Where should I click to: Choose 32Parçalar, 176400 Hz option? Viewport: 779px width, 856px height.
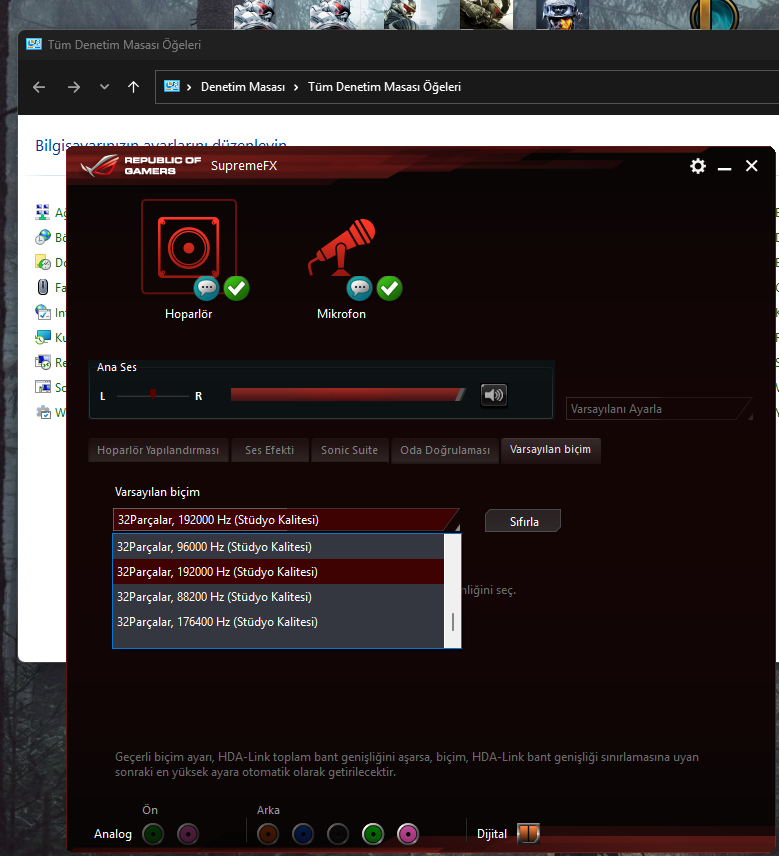click(278, 622)
